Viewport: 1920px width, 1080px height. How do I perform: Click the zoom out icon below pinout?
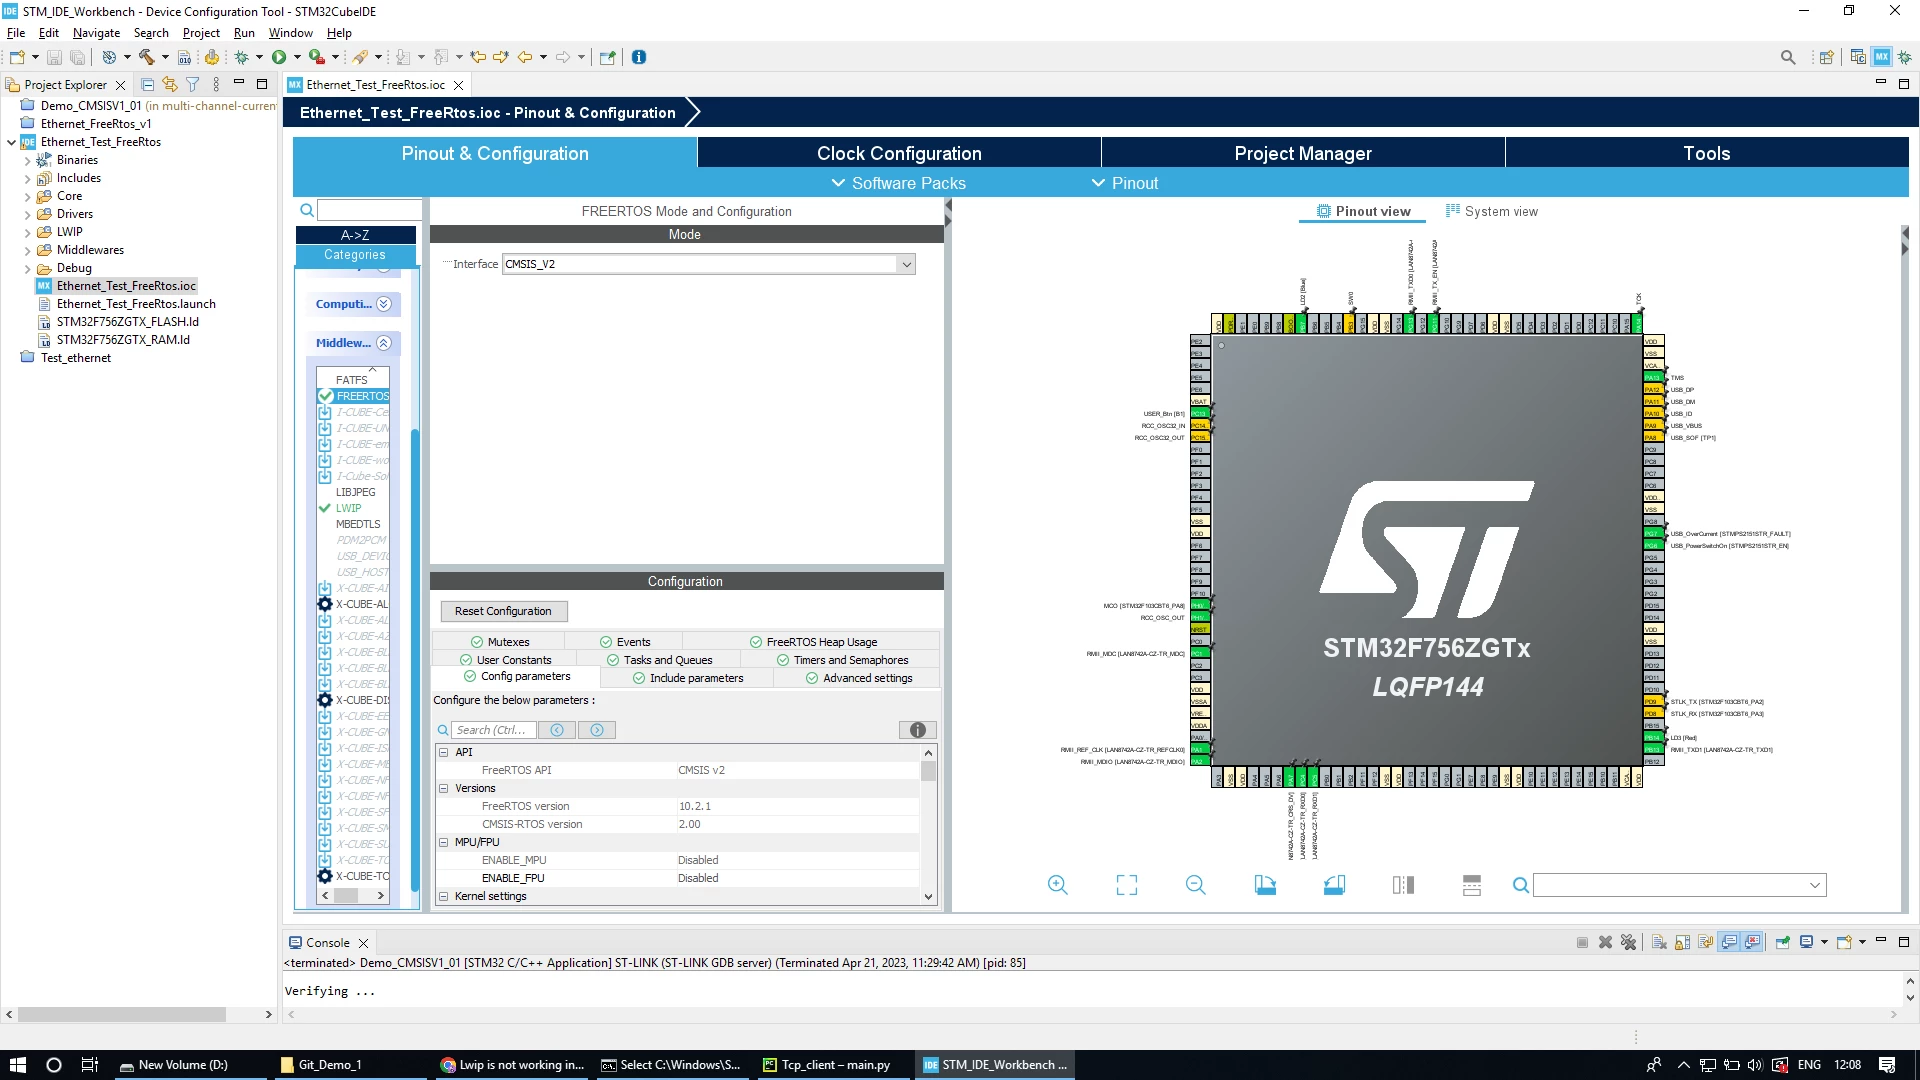pos(1195,885)
